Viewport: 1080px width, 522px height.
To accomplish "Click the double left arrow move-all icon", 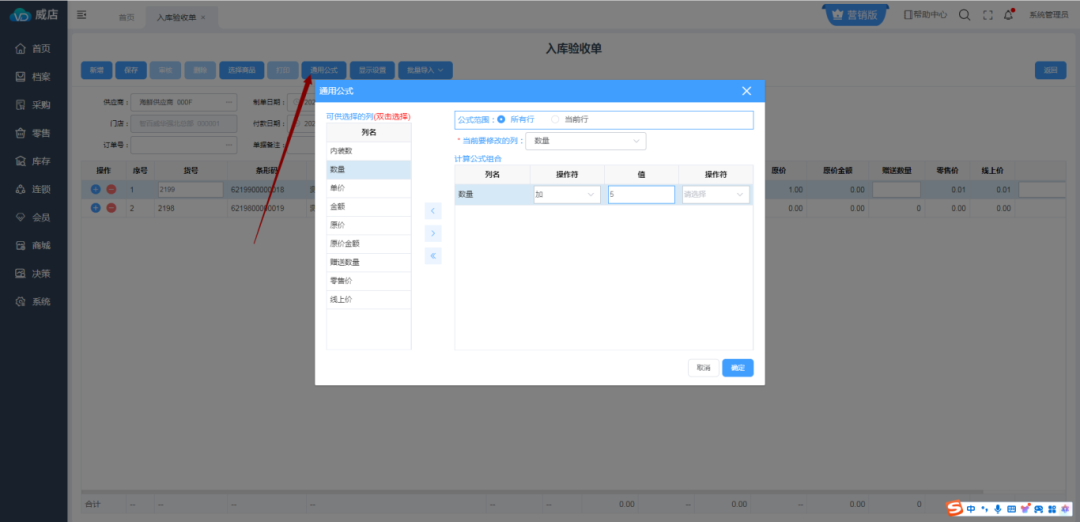I will pos(432,256).
